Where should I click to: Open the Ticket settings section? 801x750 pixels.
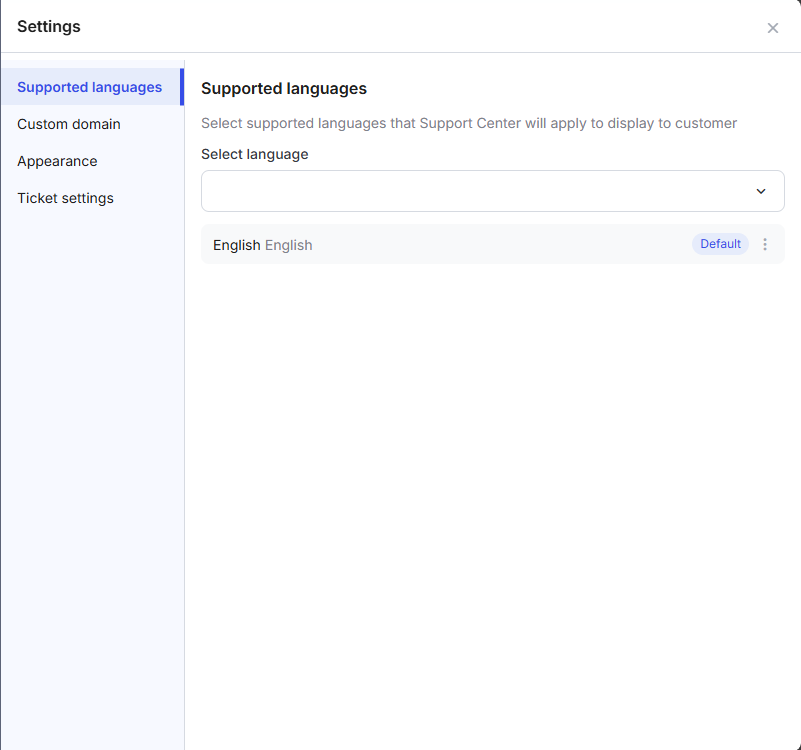(65, 198)
